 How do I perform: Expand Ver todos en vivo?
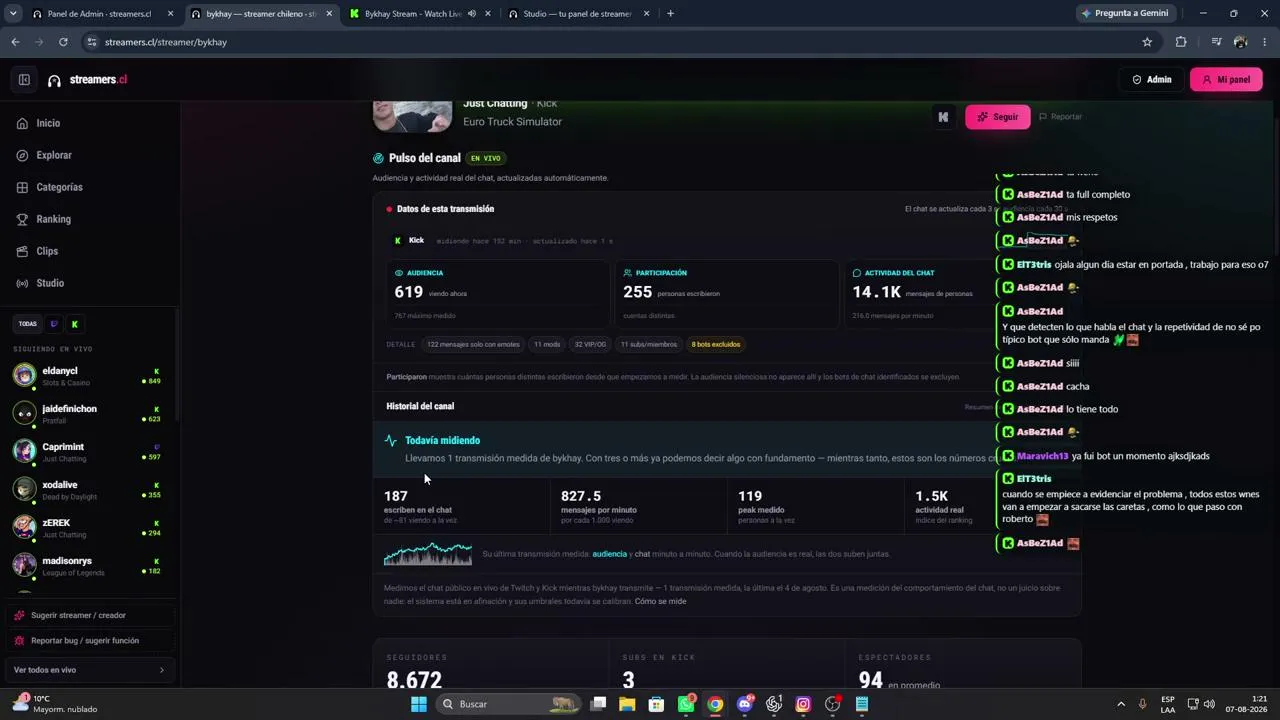[89, 670]
